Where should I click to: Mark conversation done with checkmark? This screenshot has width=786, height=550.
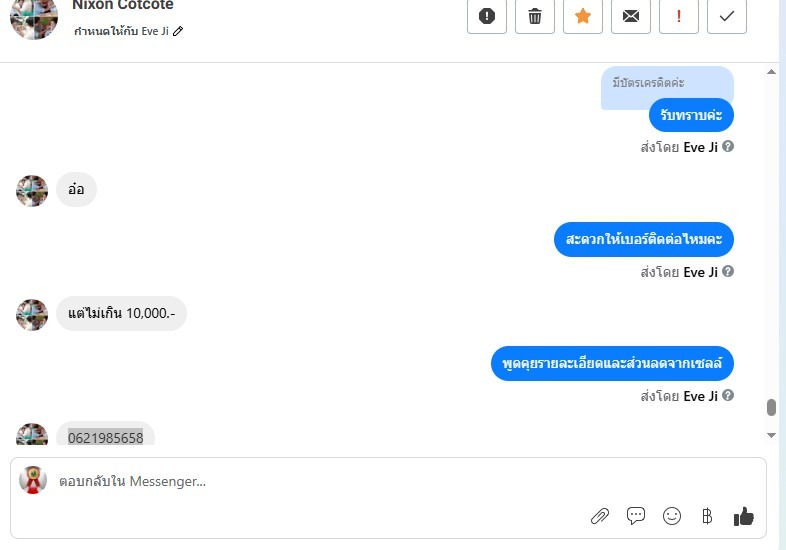pos(727,16)
